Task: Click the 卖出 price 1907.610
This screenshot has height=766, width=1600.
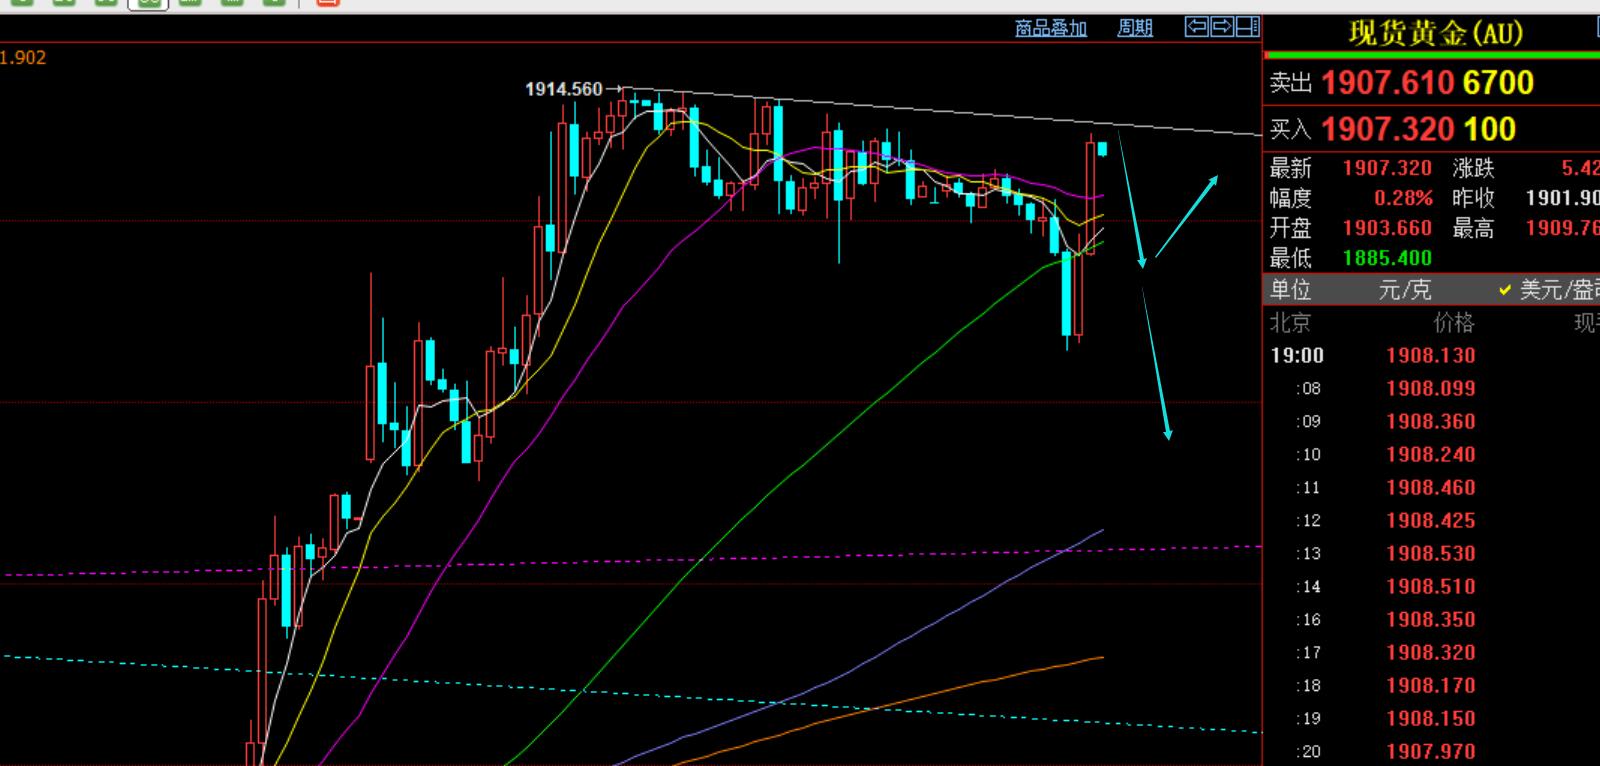Action: [x=1387, y=82]
